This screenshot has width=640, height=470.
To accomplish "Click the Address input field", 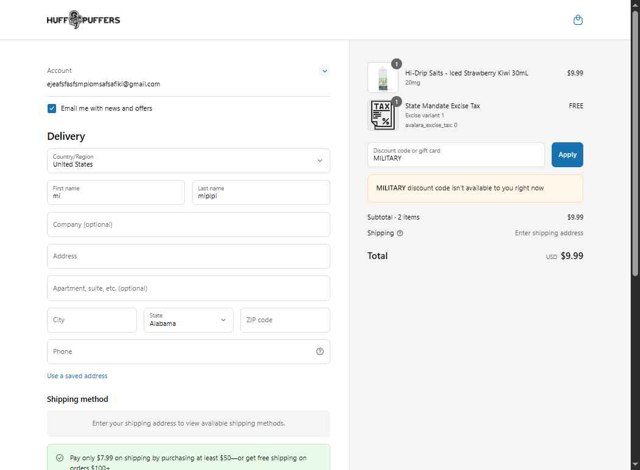I will click(188, 256).
